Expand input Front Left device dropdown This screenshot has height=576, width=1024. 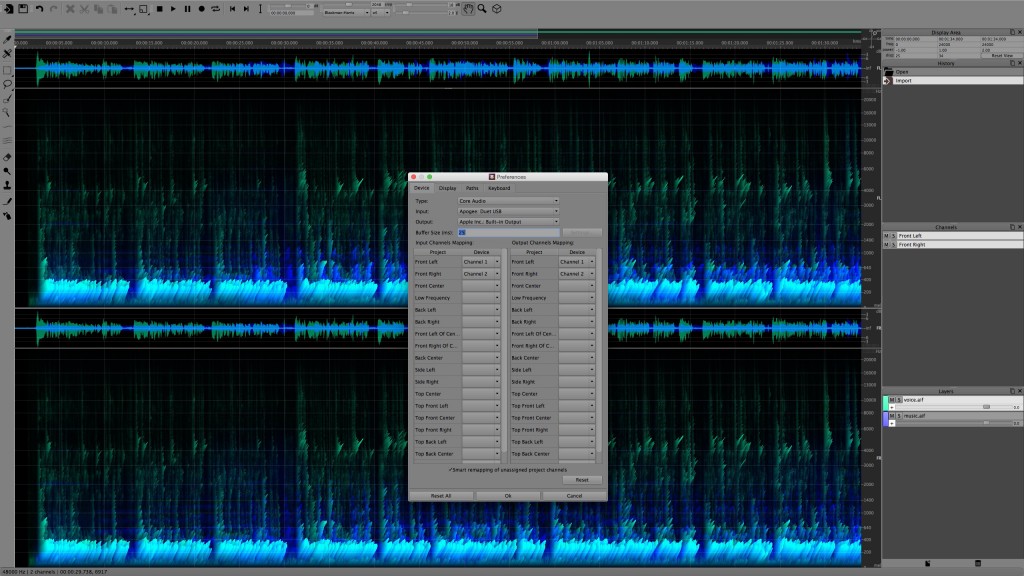481,262
